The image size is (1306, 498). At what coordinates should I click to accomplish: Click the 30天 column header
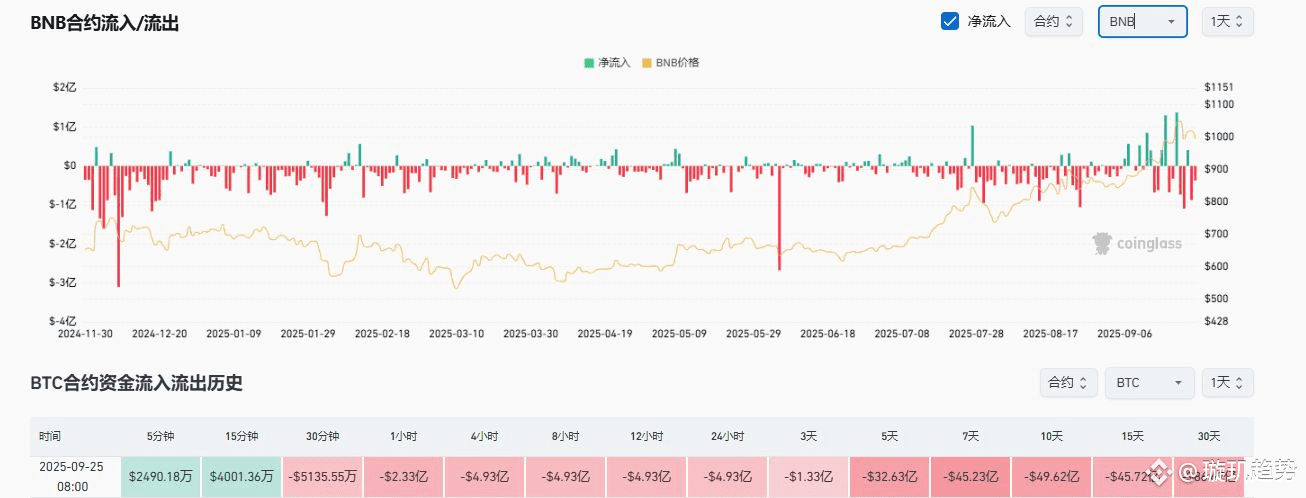pos(1209,436)
